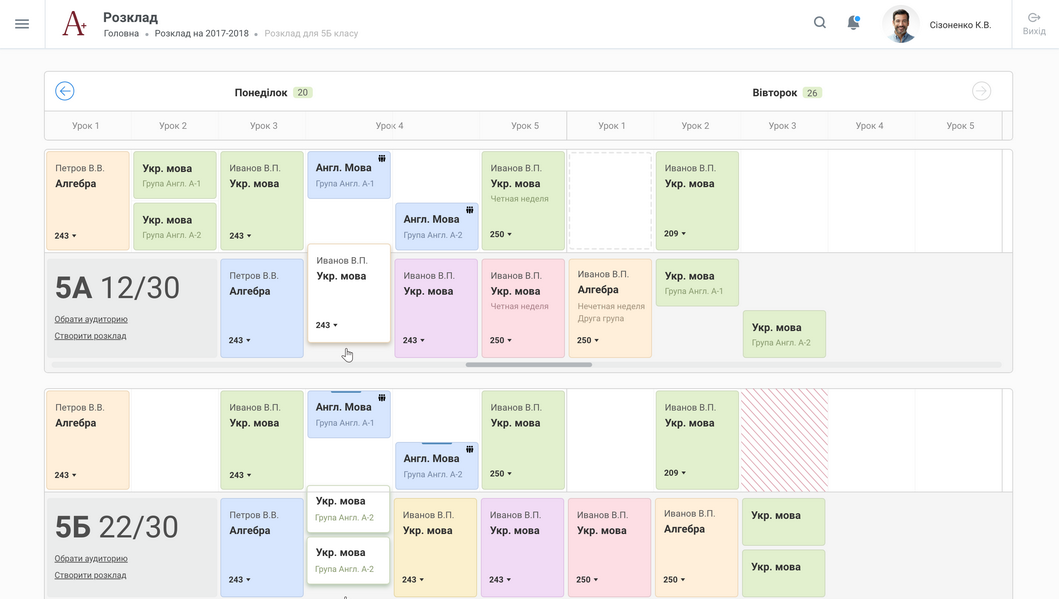Open notifications bell
Screen dimensions: 1059x599
point(853,23)
